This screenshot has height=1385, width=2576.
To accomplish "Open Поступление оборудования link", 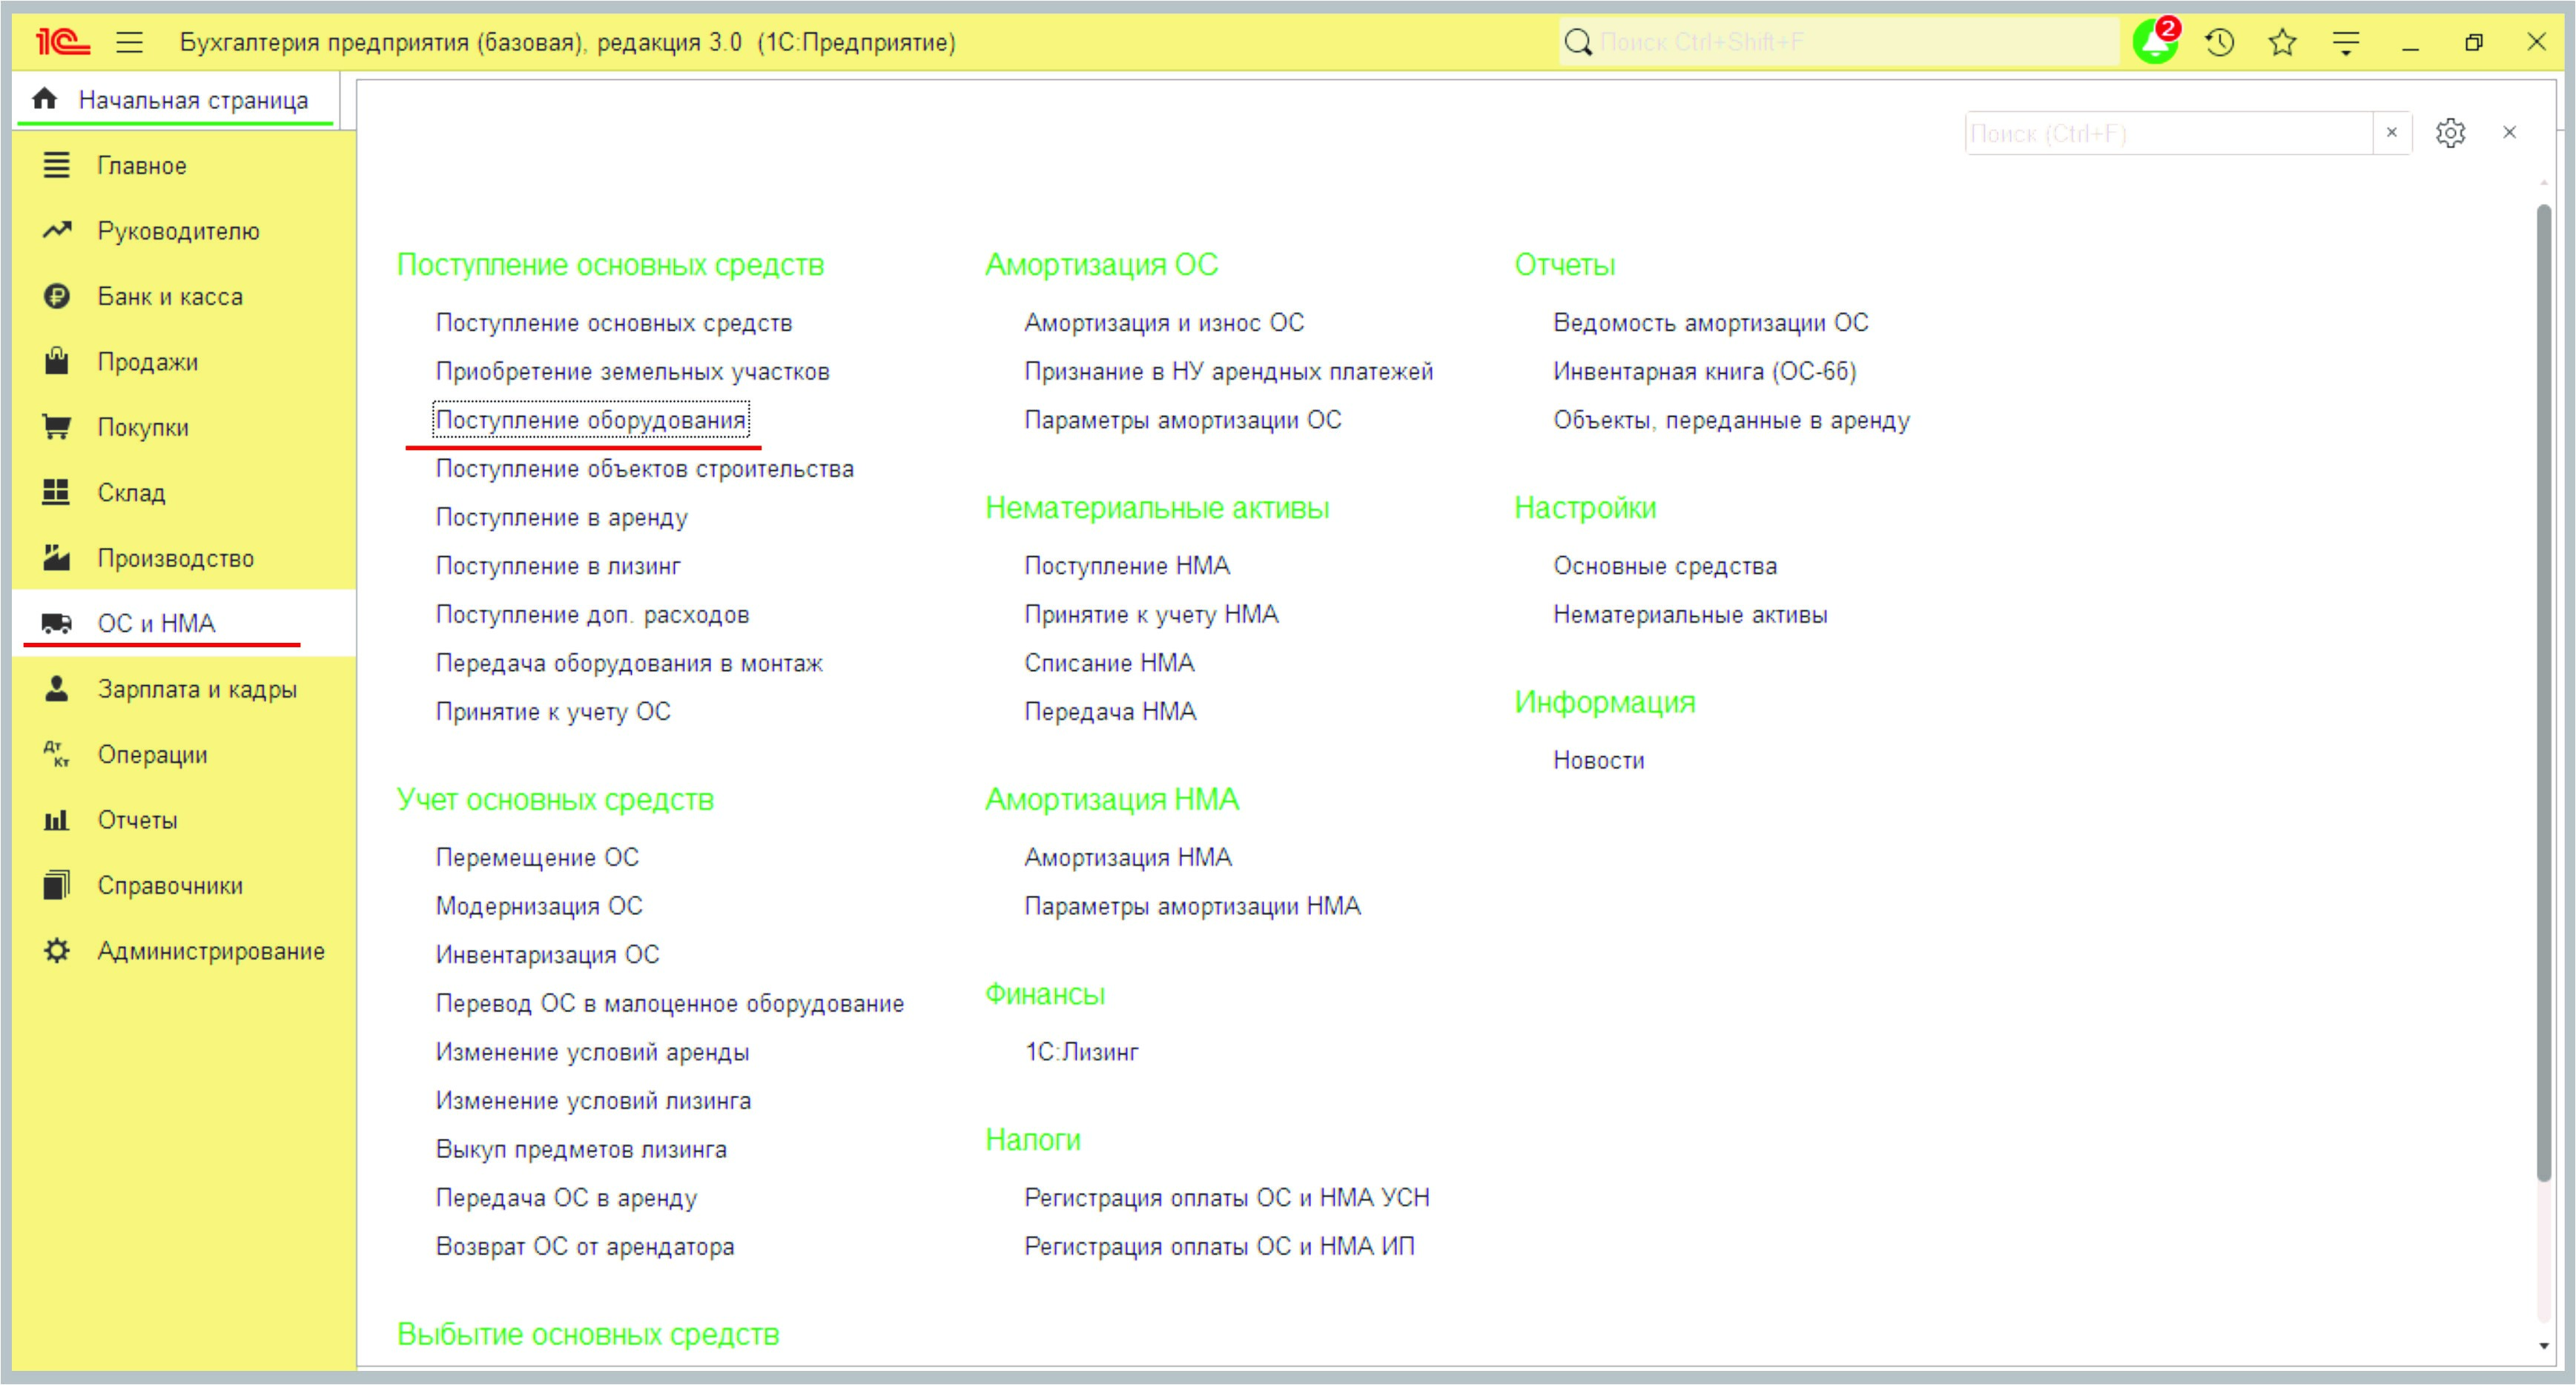I will click(x=590, y=420).
